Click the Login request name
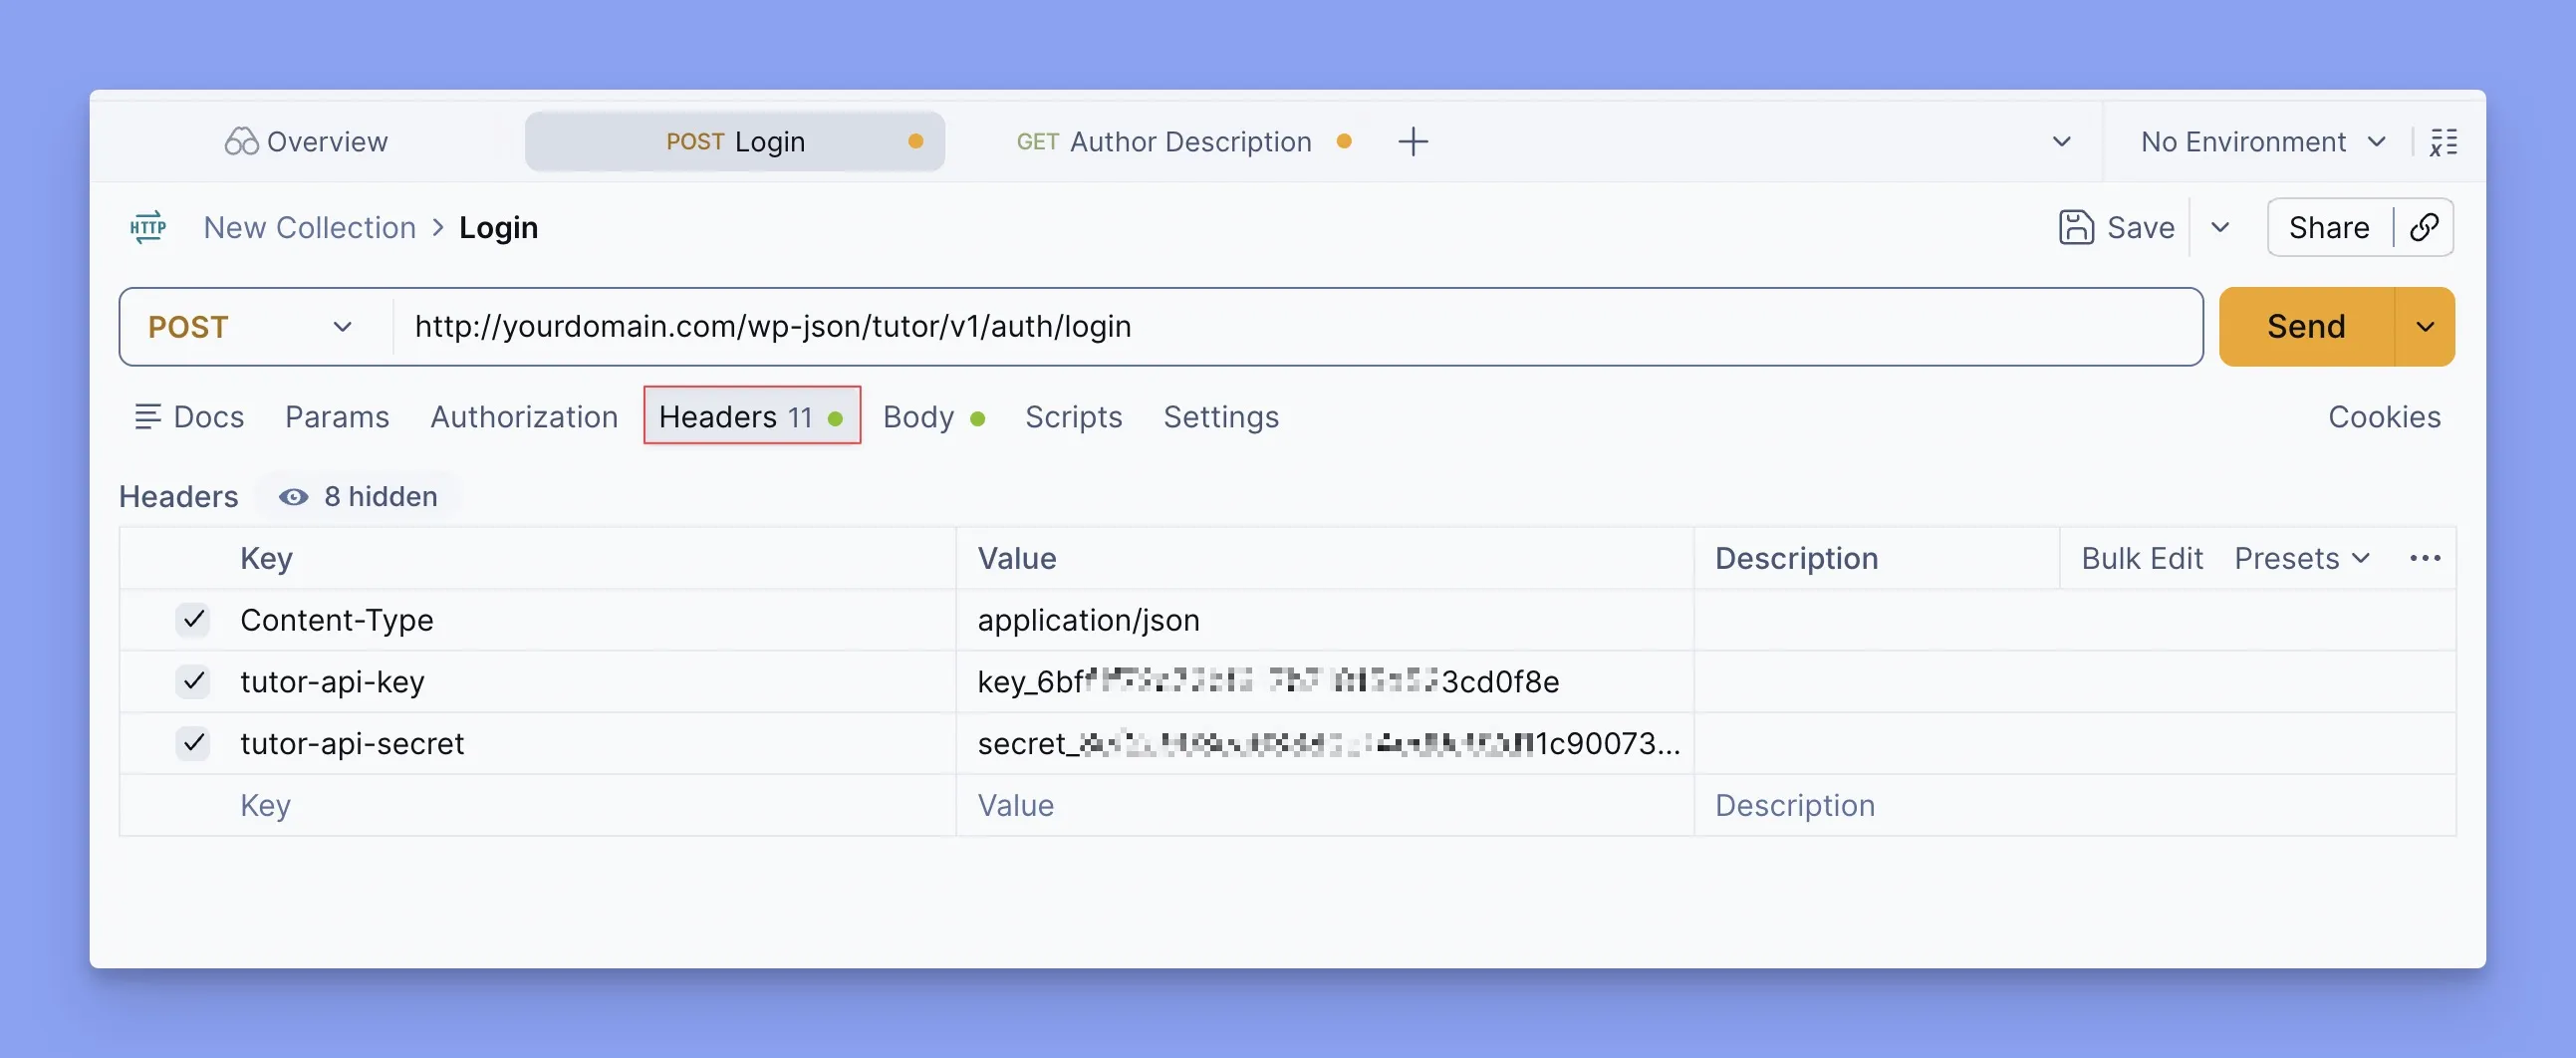2576x1058 pixels. point(498,228)
